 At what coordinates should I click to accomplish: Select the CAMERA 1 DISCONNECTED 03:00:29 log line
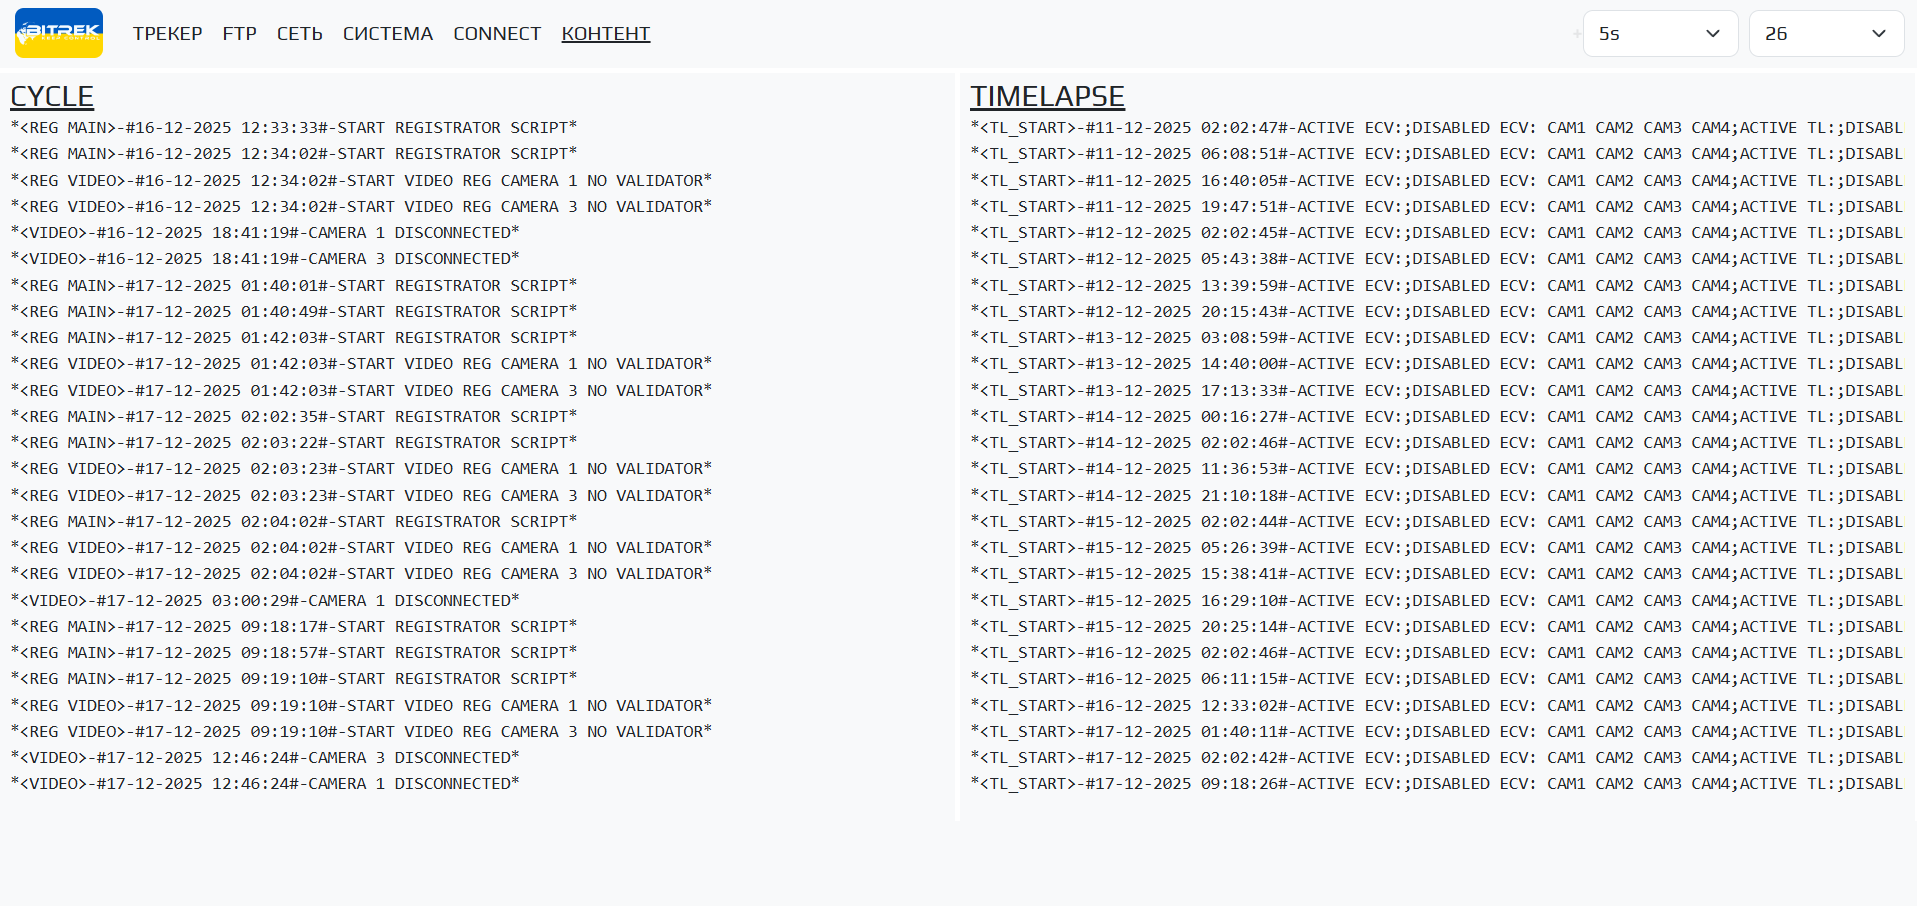pos(265,601)
